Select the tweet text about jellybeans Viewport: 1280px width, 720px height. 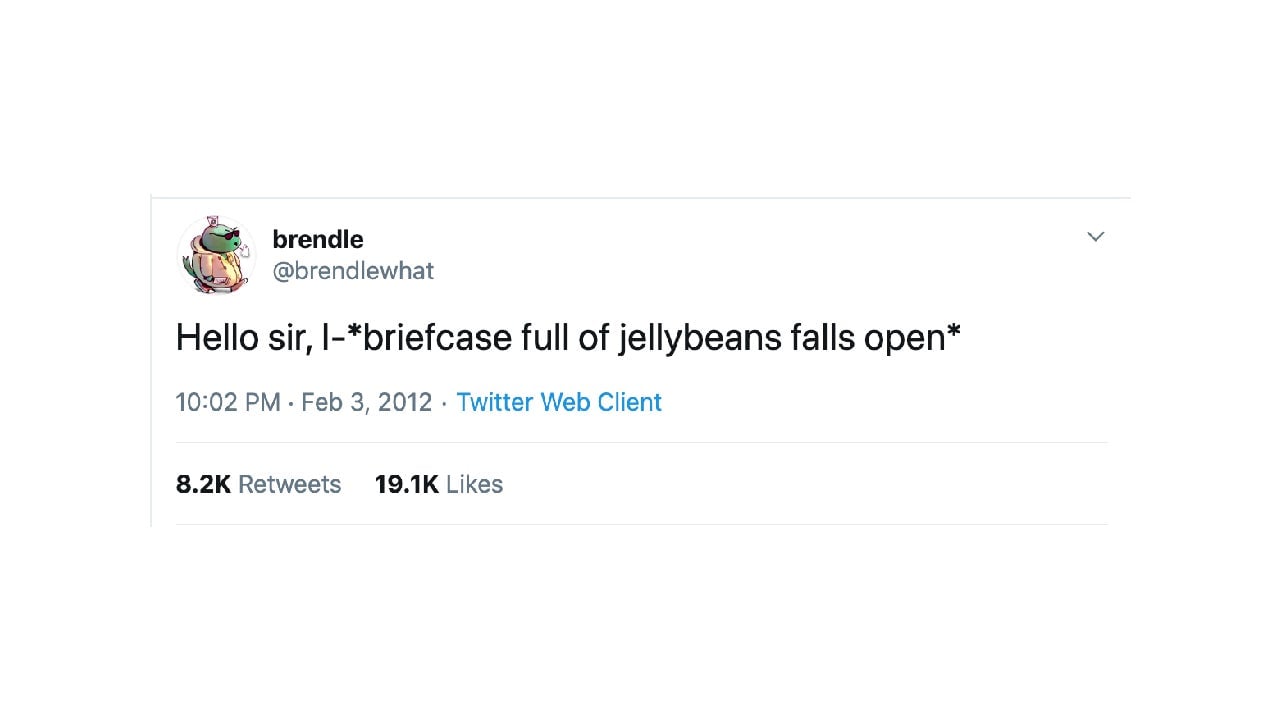567,337
